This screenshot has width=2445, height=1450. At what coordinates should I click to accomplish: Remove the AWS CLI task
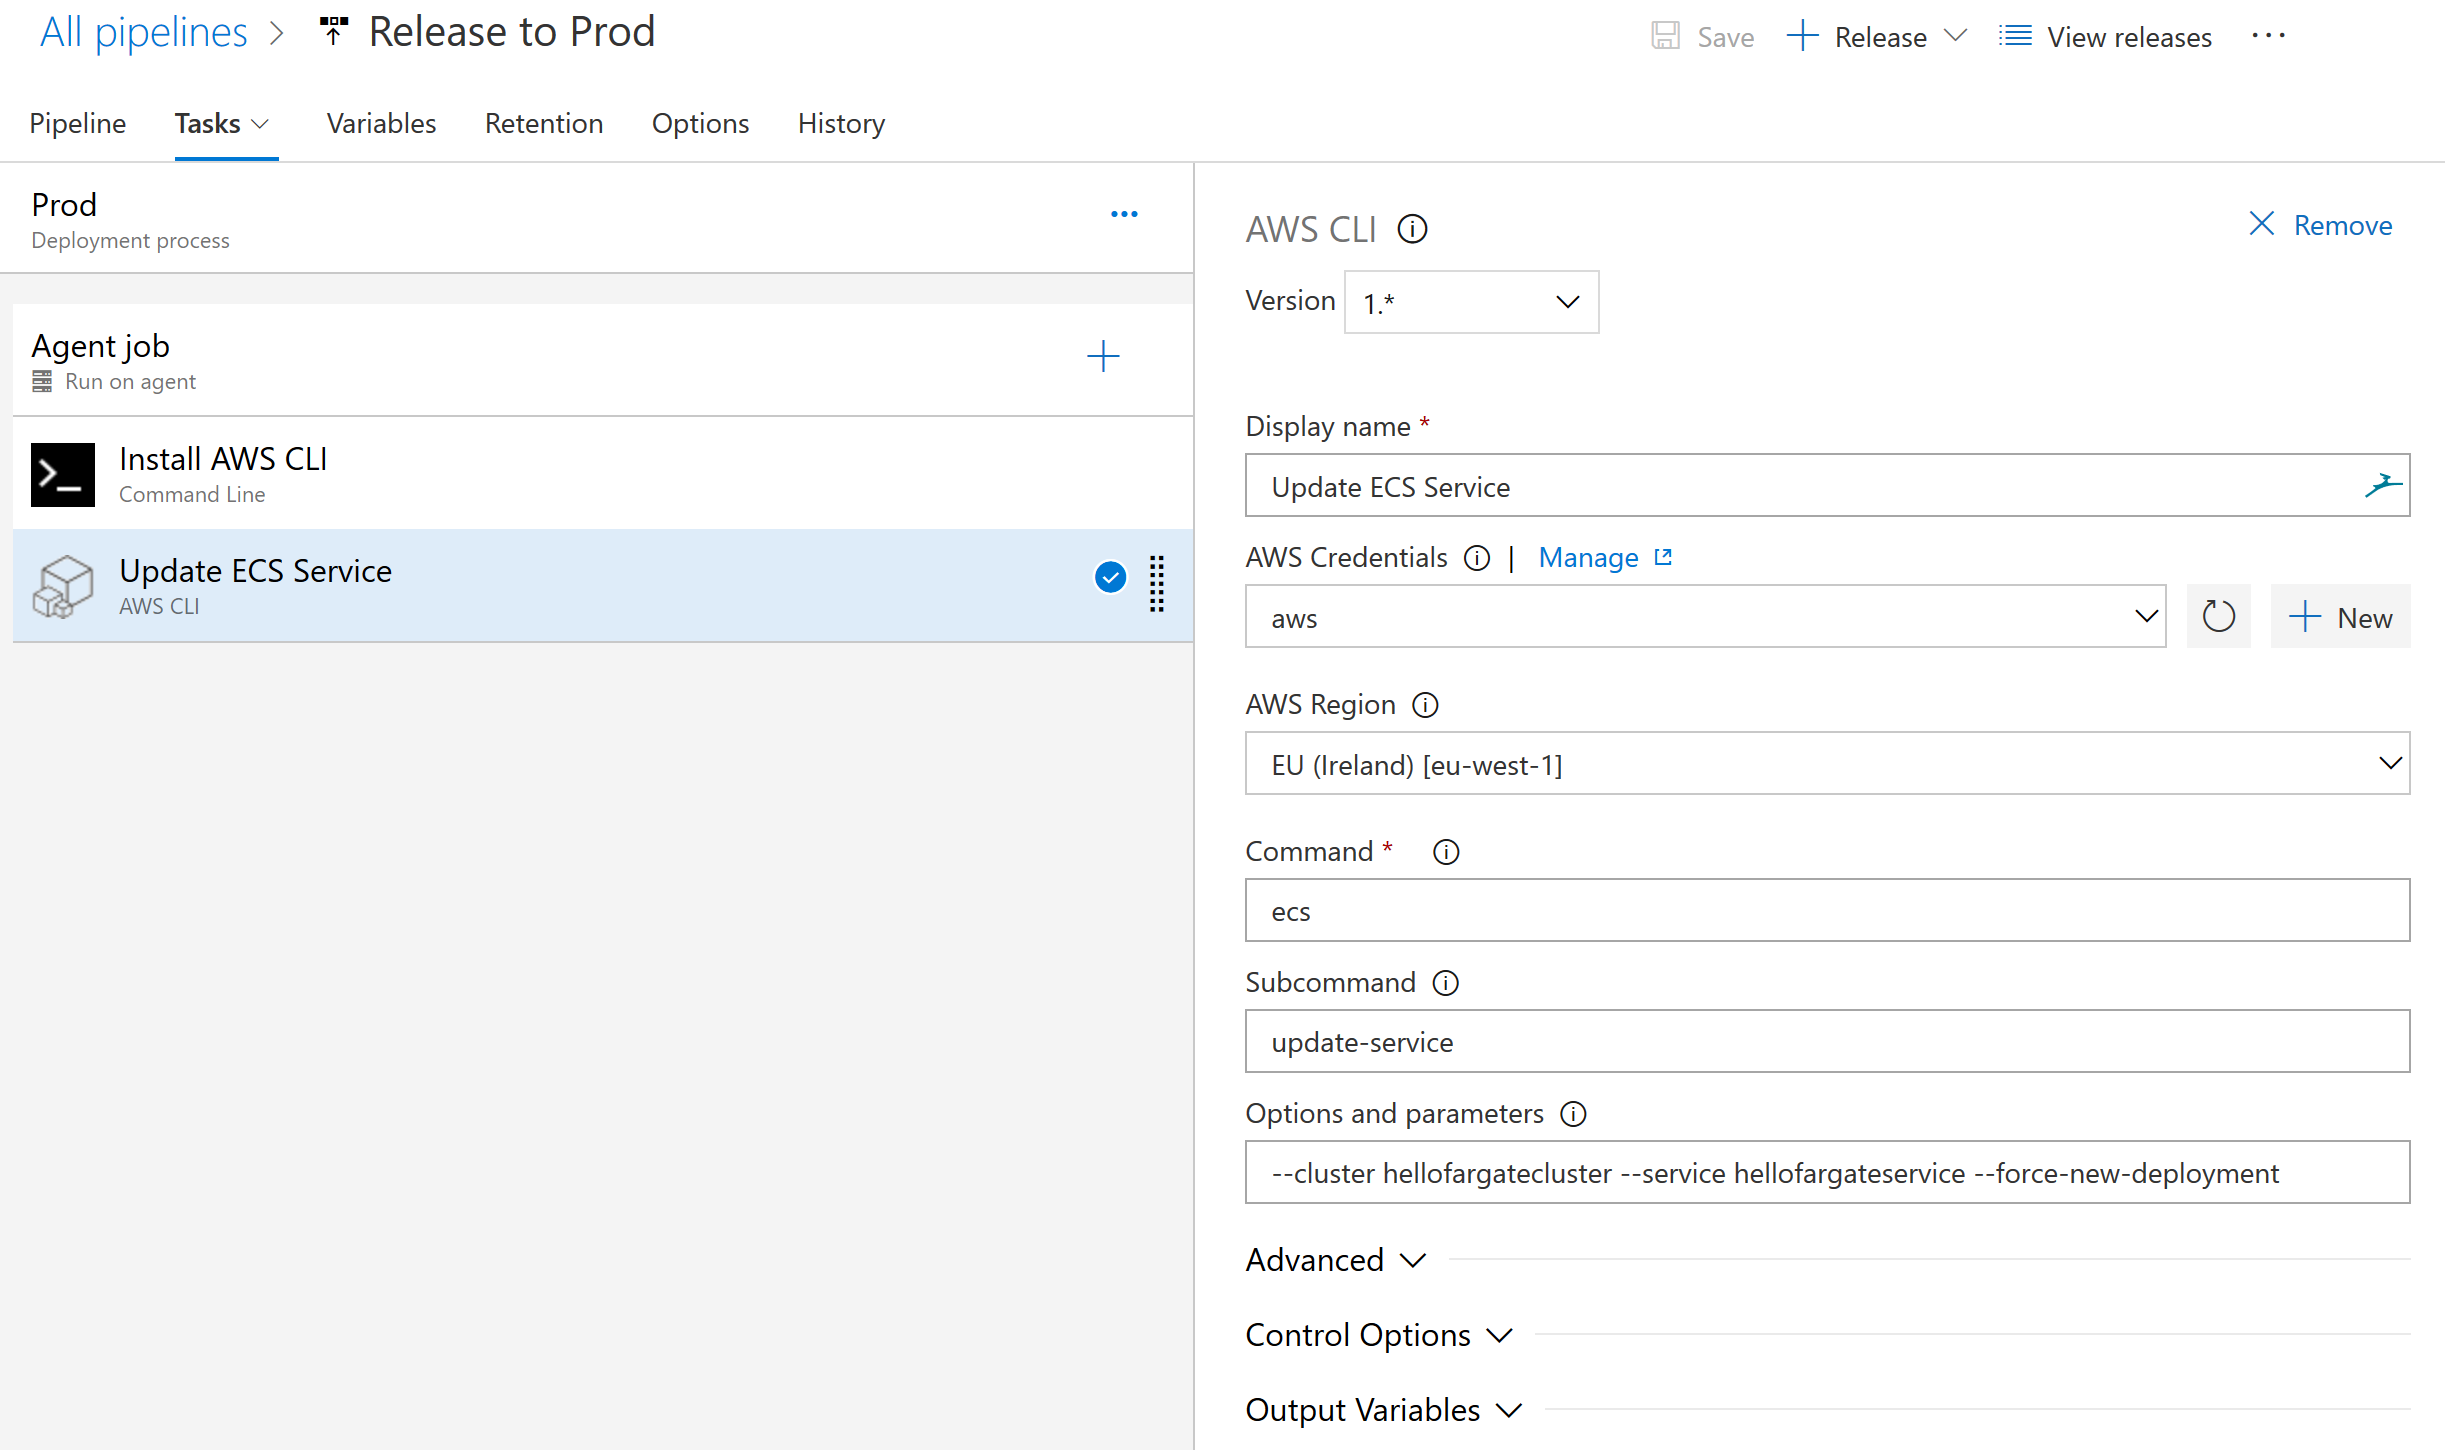pos(2320,226)
